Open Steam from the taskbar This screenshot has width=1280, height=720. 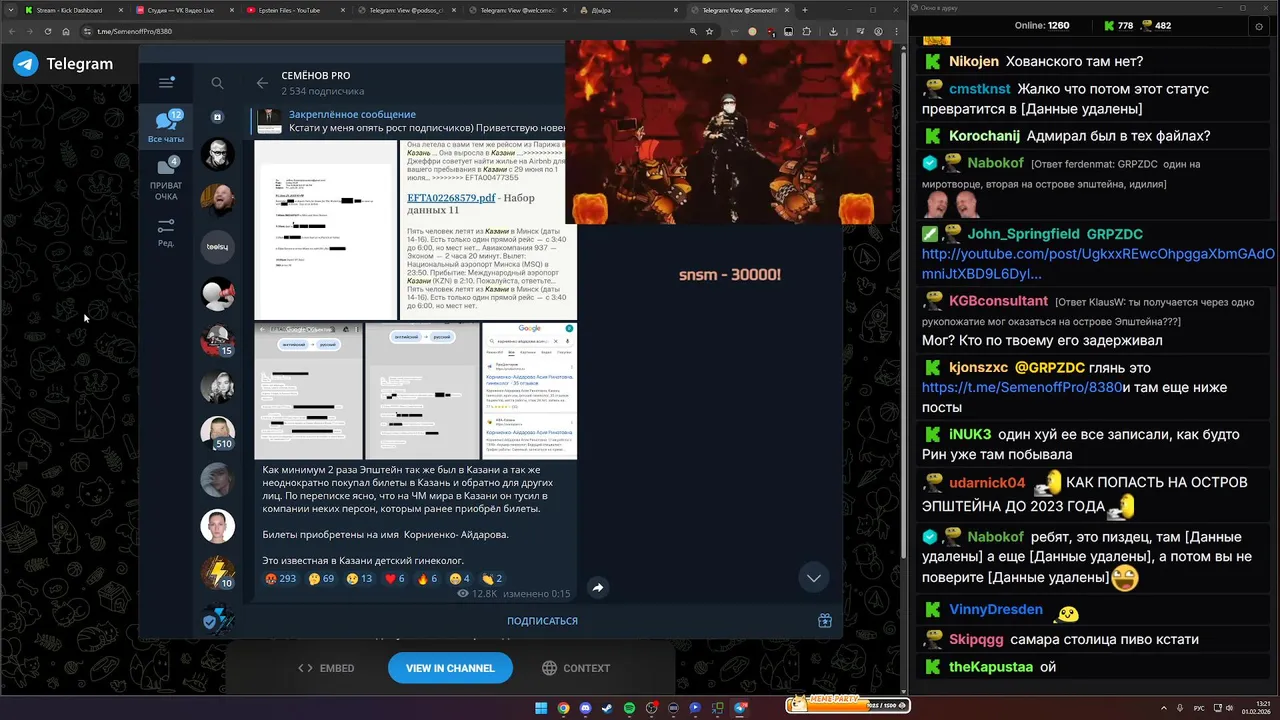pyautogui.click(x=607, y=708)
